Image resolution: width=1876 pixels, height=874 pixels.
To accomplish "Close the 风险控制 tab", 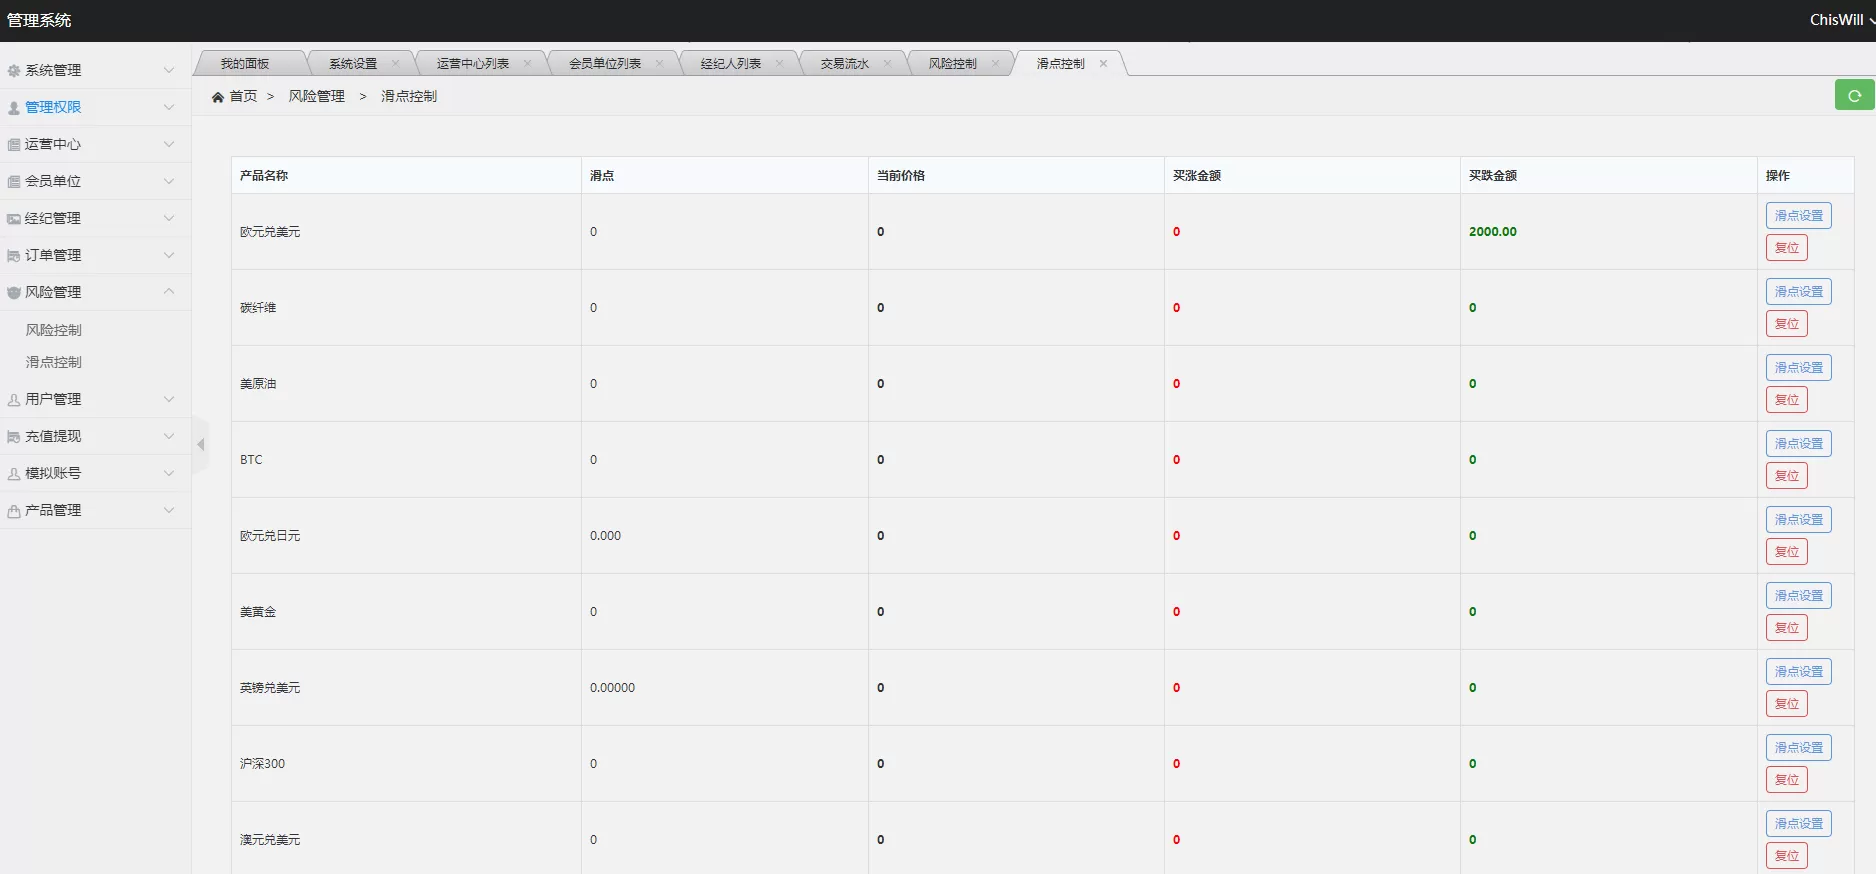I will pyautogui.click(x=995, y=63).
